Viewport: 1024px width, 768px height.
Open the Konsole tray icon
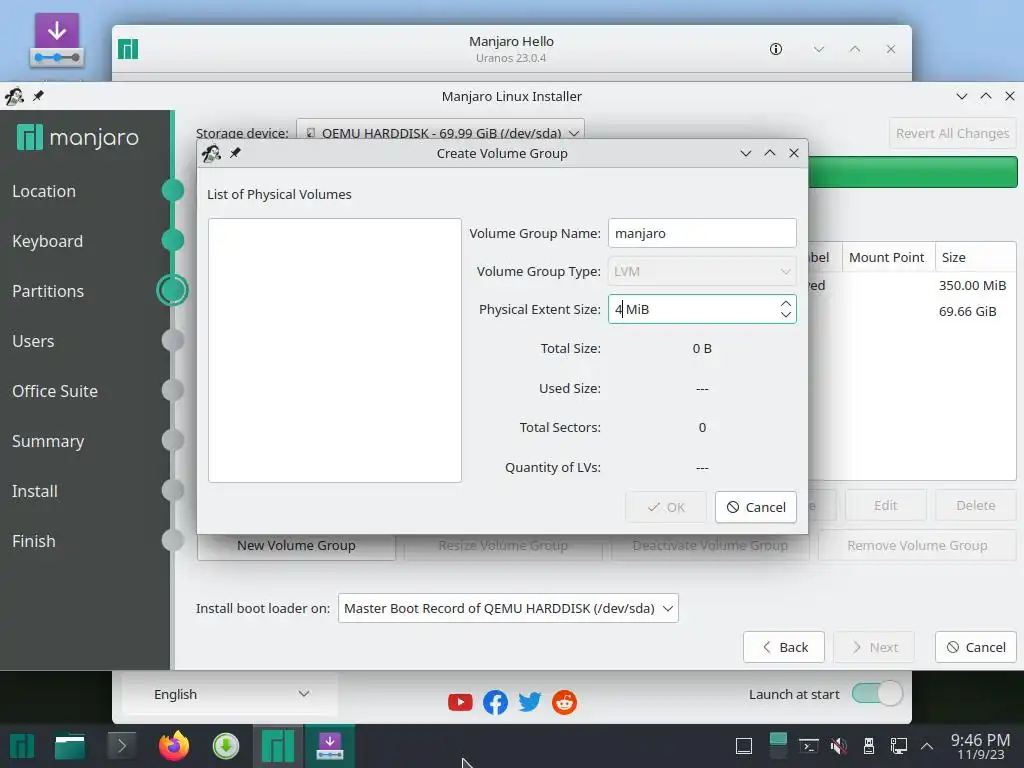808,746
